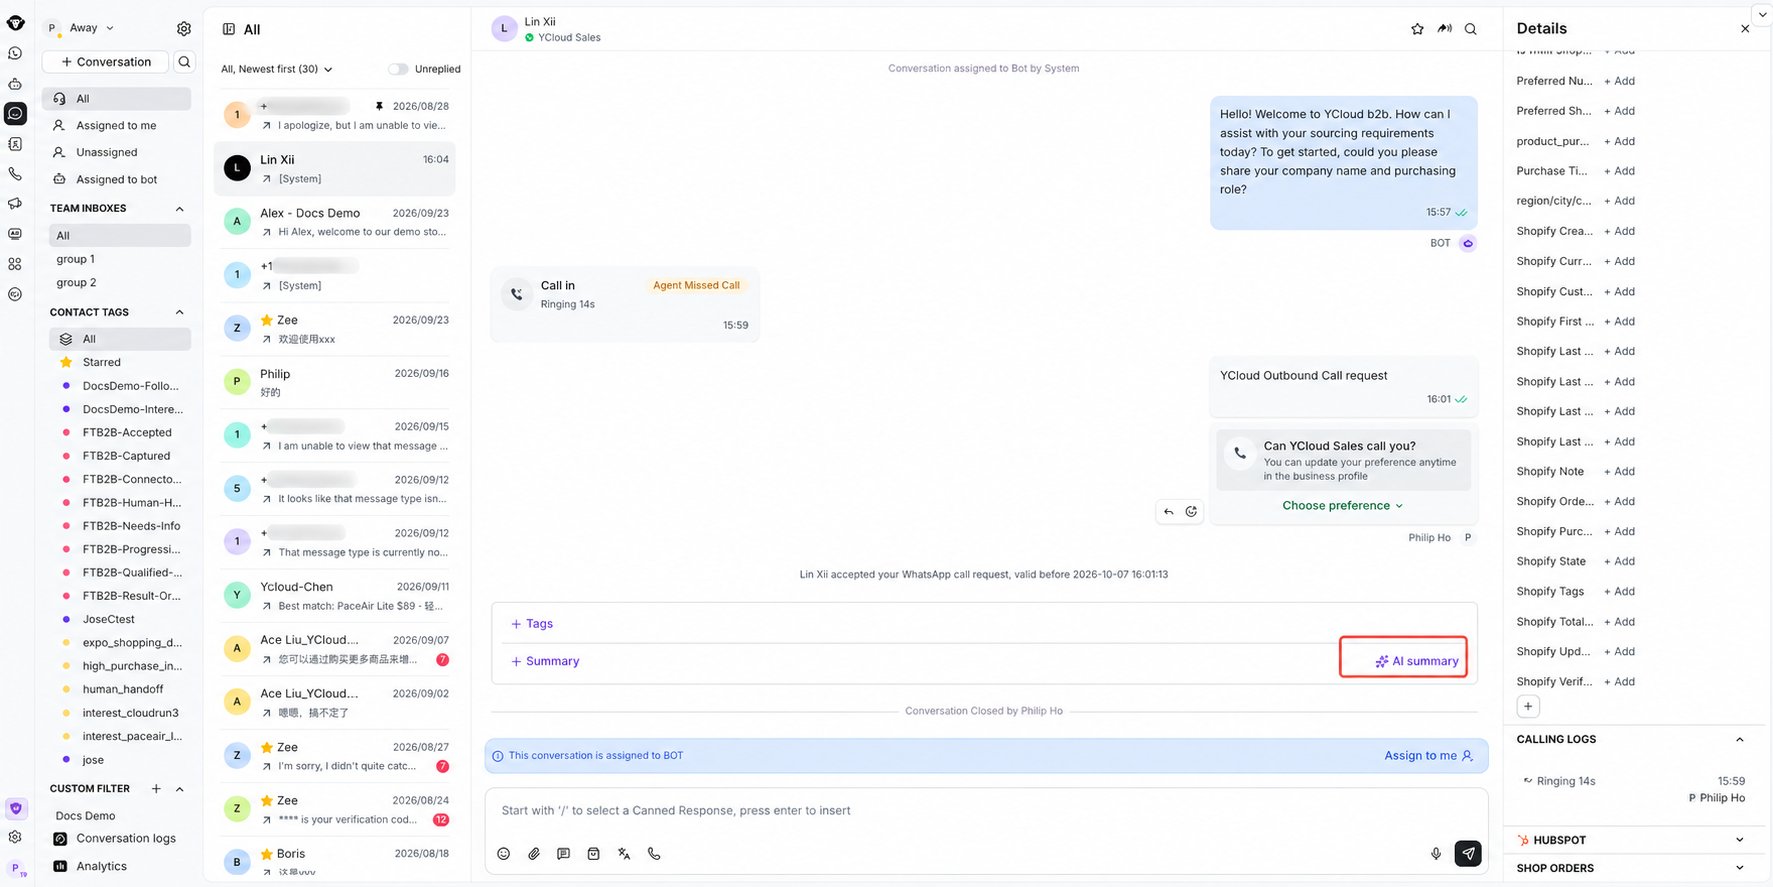Screen dimensions: 1773x887
Task: Open the All, Newest first sort dropdown
Action: [x=277, y=69]
